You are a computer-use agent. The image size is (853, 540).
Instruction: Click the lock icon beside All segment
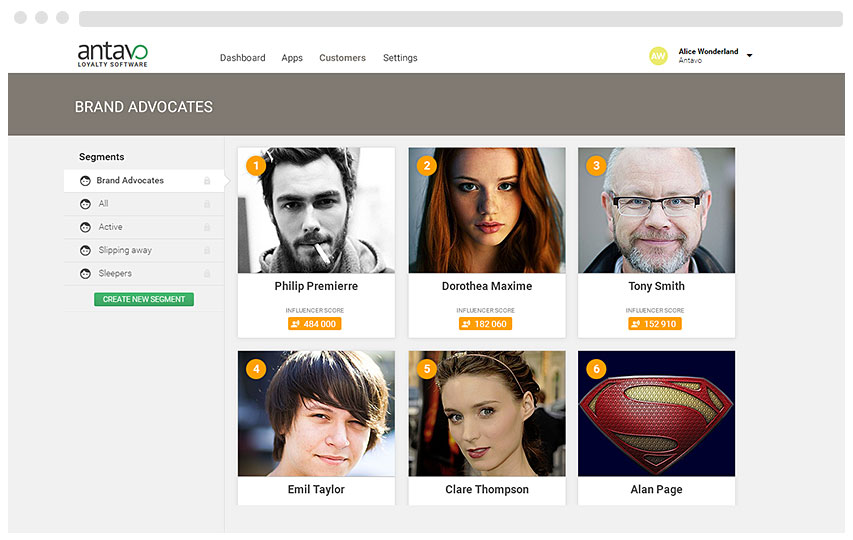coord(207,204)
